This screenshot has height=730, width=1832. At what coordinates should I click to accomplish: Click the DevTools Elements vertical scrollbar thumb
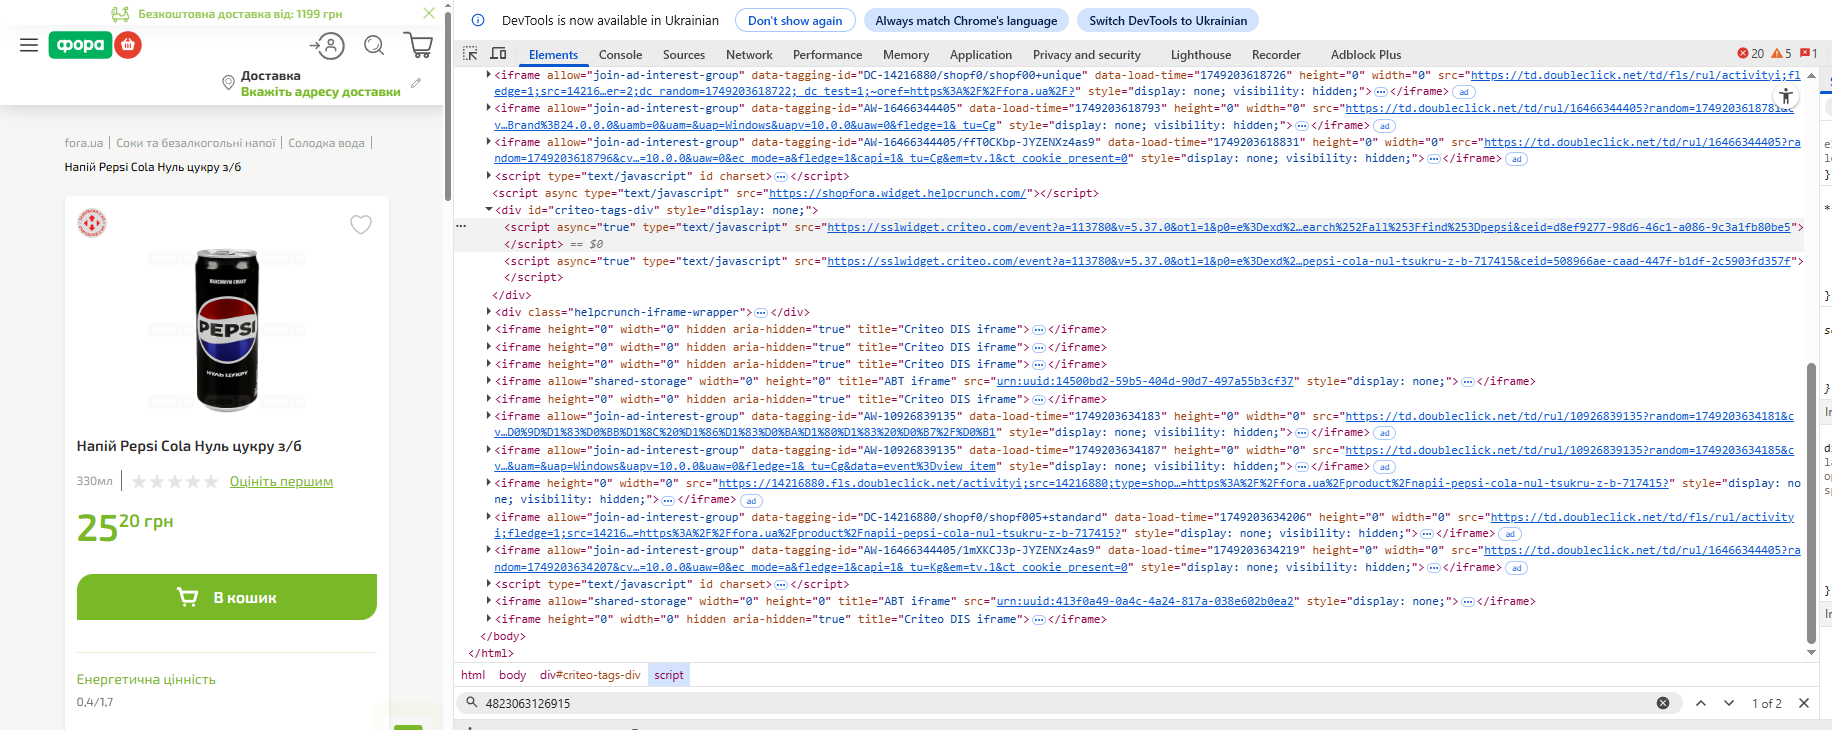coord(1811,503)
